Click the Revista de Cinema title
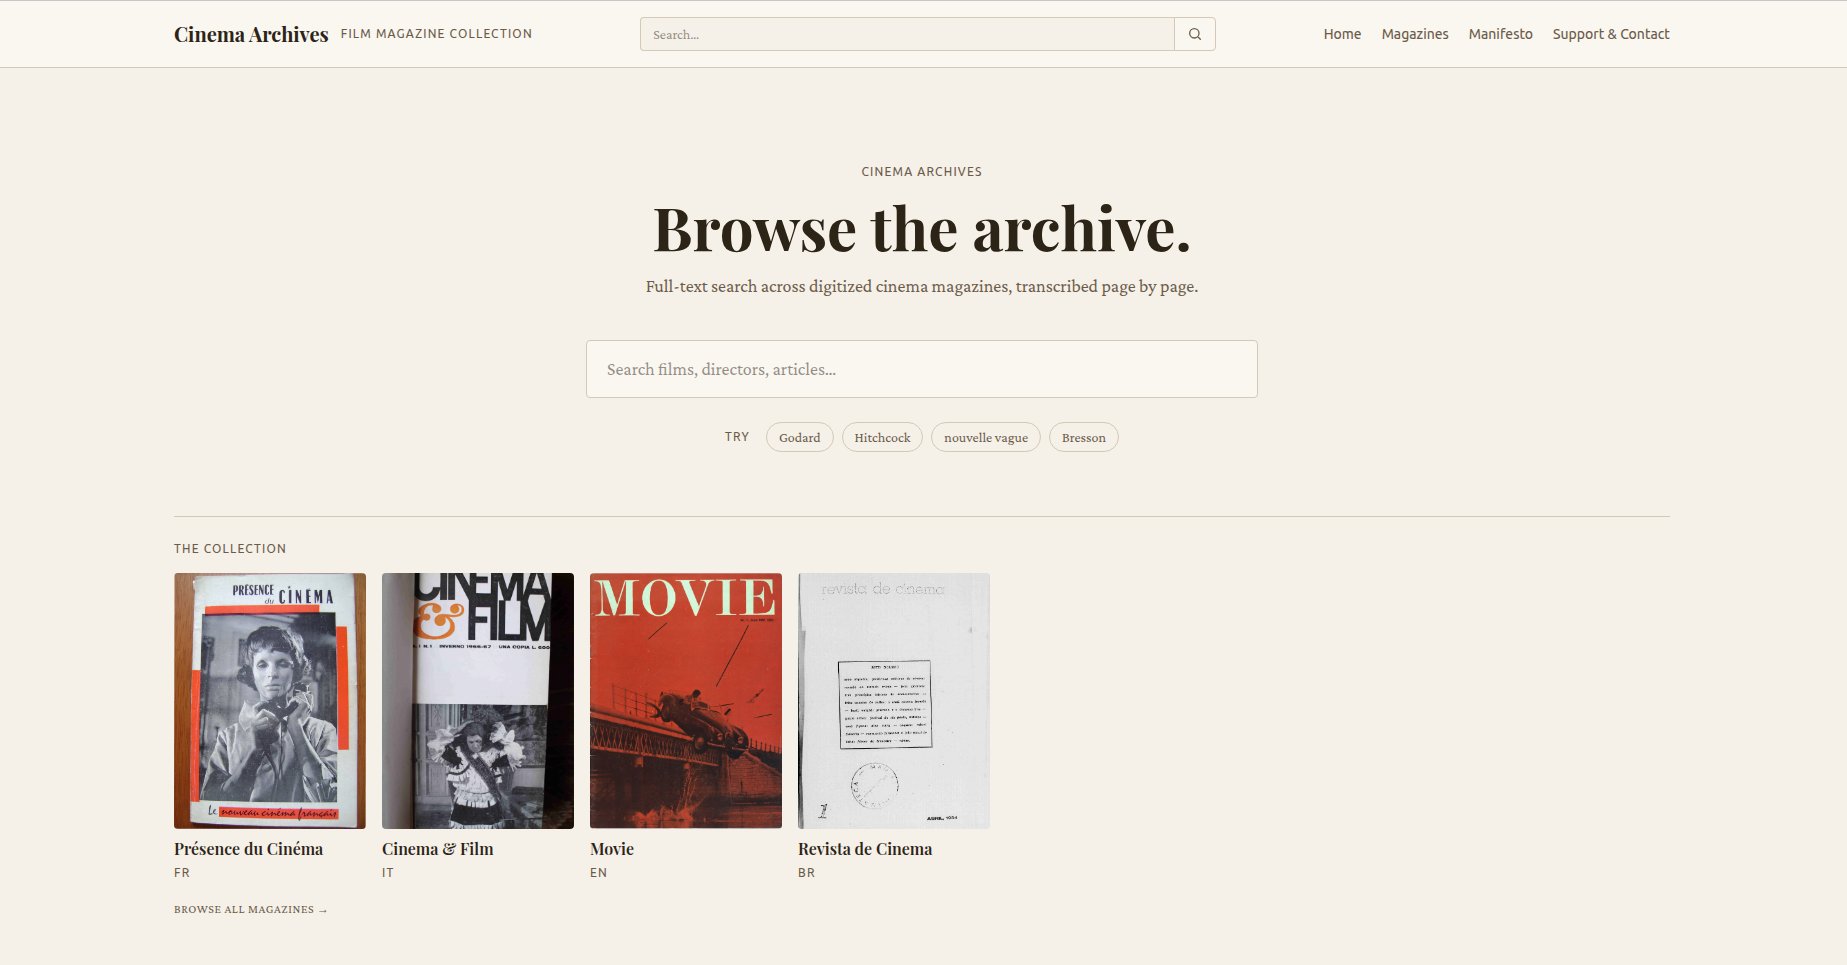The height and width of the screenshot is (965, 1847). tap(865, 849)
